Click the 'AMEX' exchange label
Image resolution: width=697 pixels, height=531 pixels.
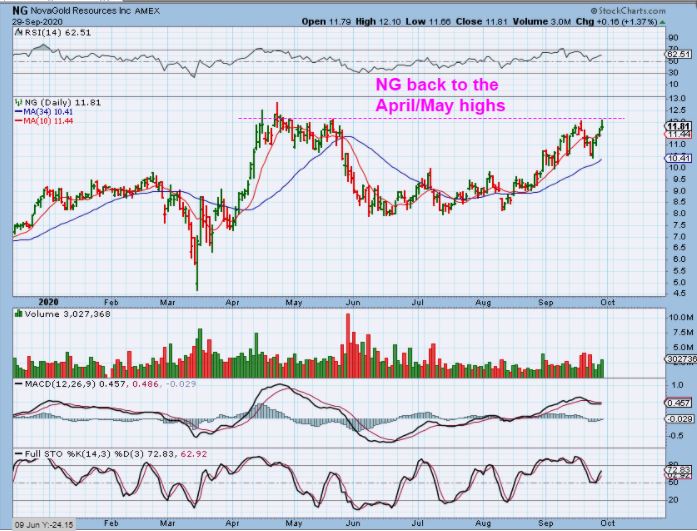147,11
